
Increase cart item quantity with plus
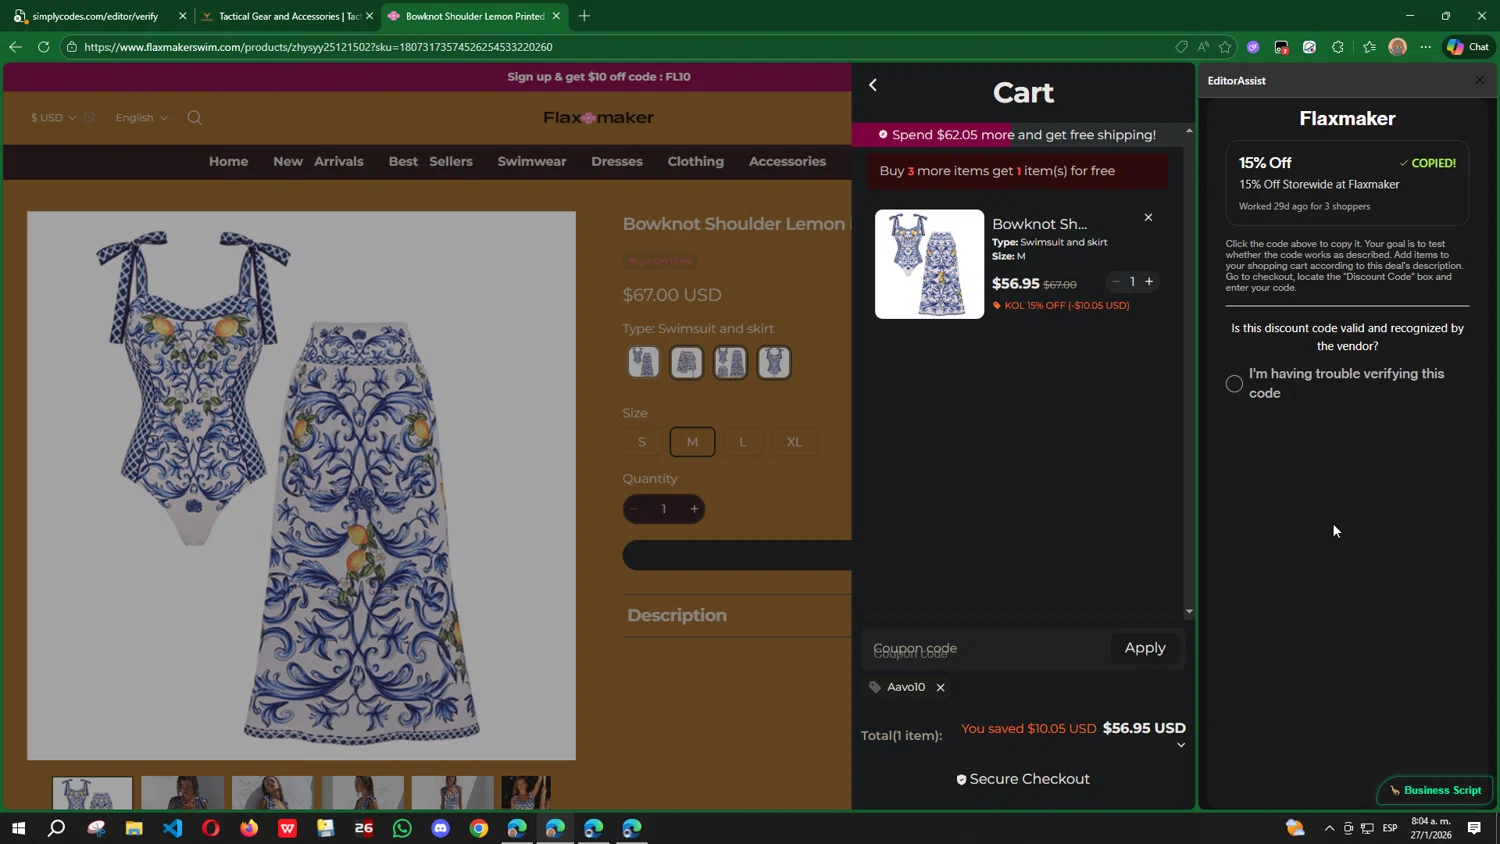(x=1149, y=282)
